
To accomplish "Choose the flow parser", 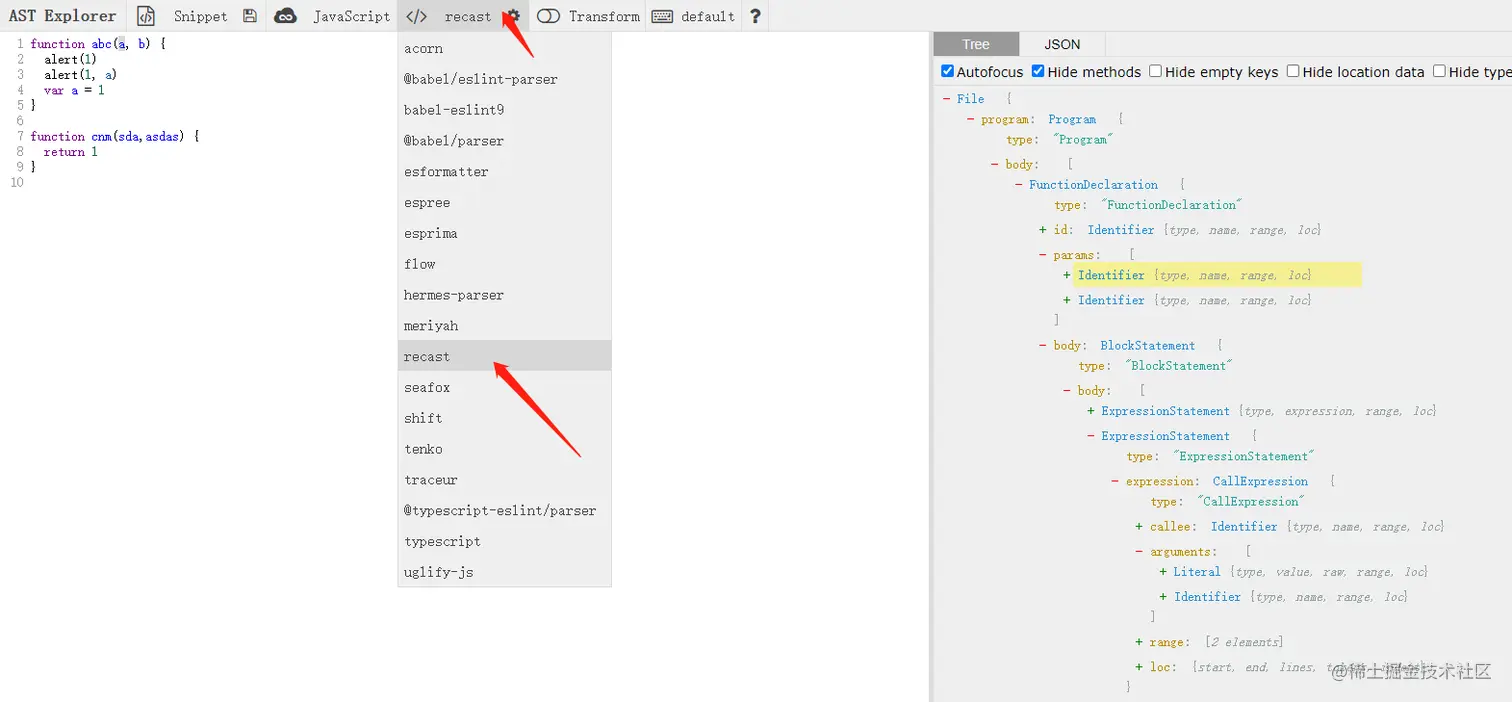I will point(504,264).
